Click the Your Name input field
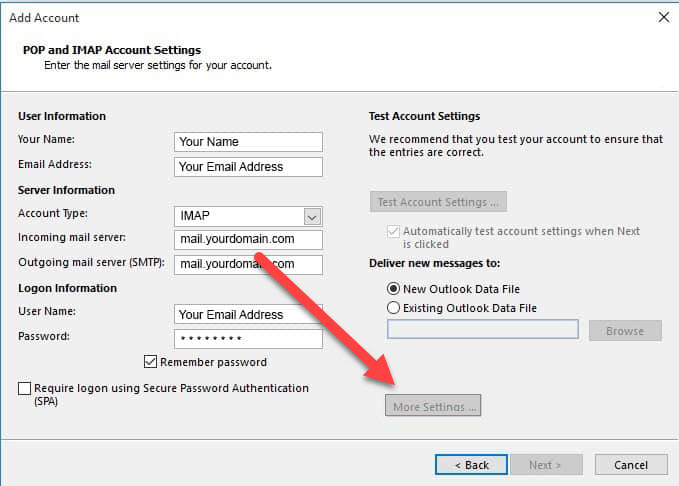The height and width of the screenshot is (486, 679). point(248,142)
